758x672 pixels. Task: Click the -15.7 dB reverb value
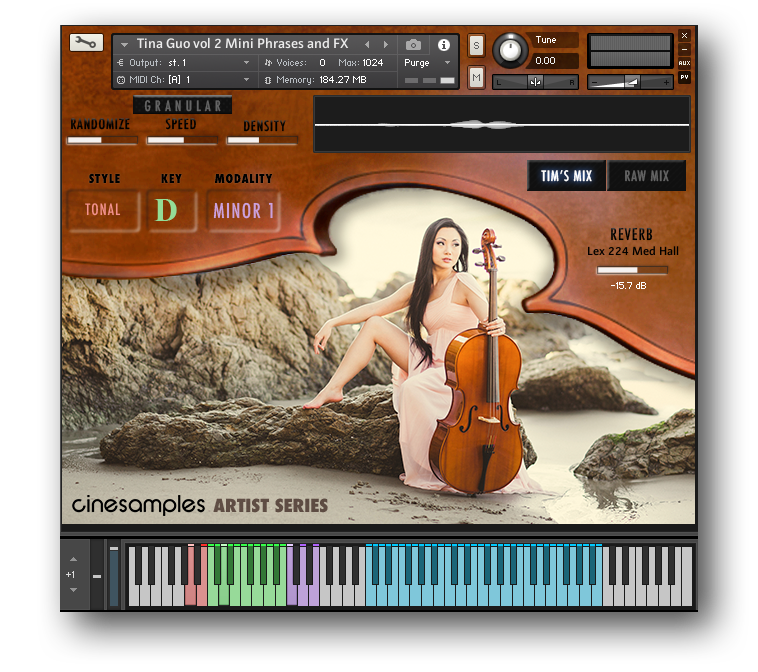click(628, 286)
